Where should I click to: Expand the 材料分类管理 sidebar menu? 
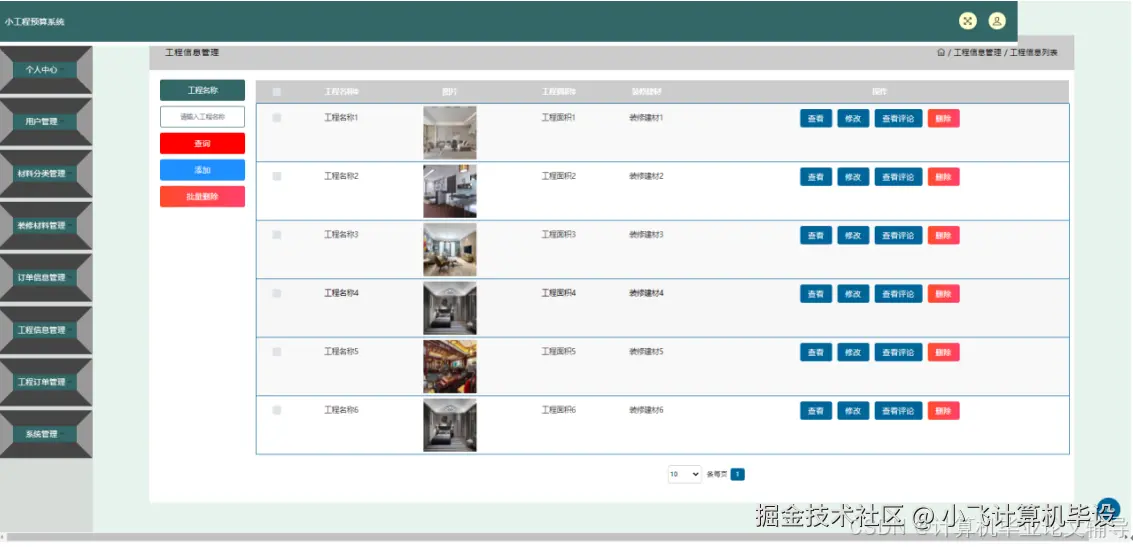coord(46,173)
